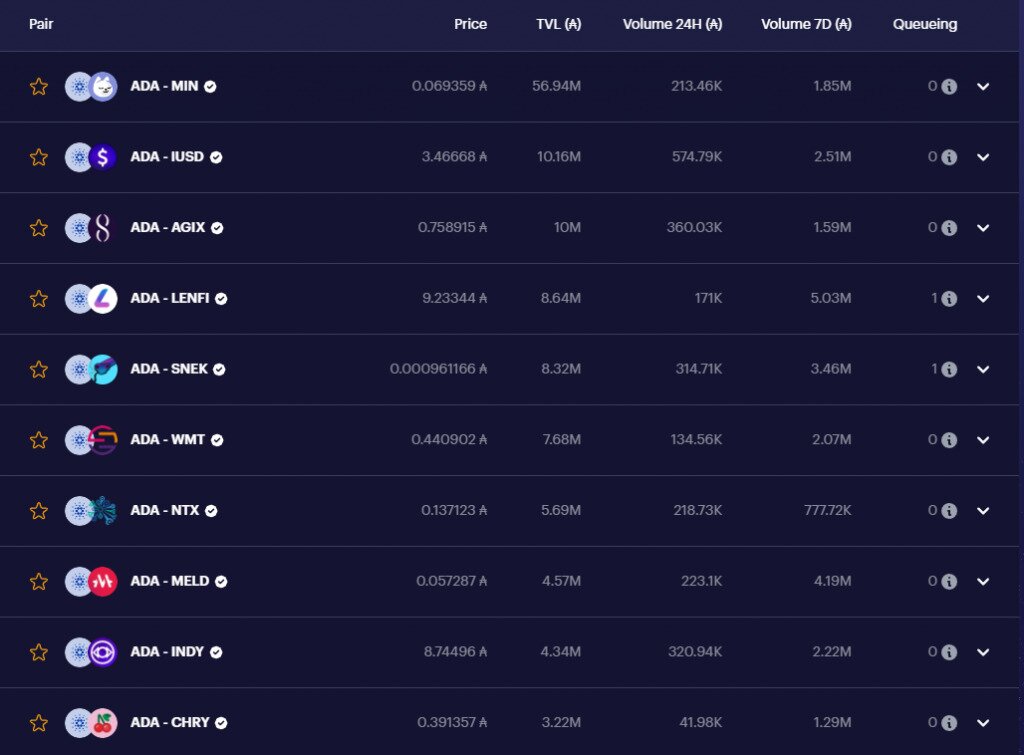Click the Queueing column header
Screen dimensions: 1024x755
[924, 24]
